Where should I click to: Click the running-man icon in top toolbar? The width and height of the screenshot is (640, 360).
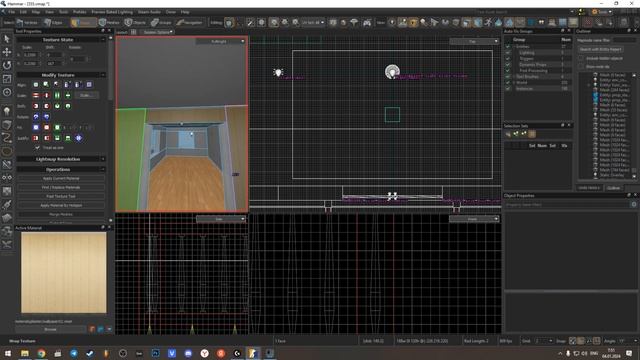pos(488,22)
